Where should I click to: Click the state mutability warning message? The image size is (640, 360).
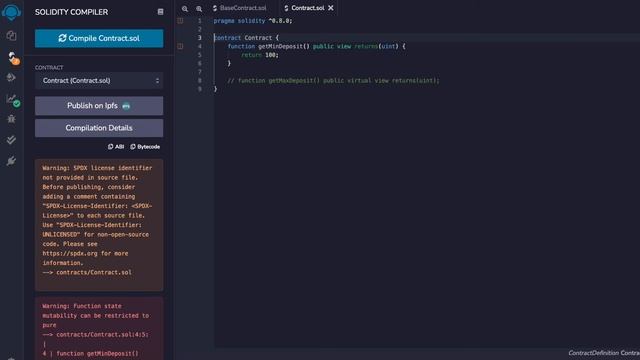[x=99, y=329]
